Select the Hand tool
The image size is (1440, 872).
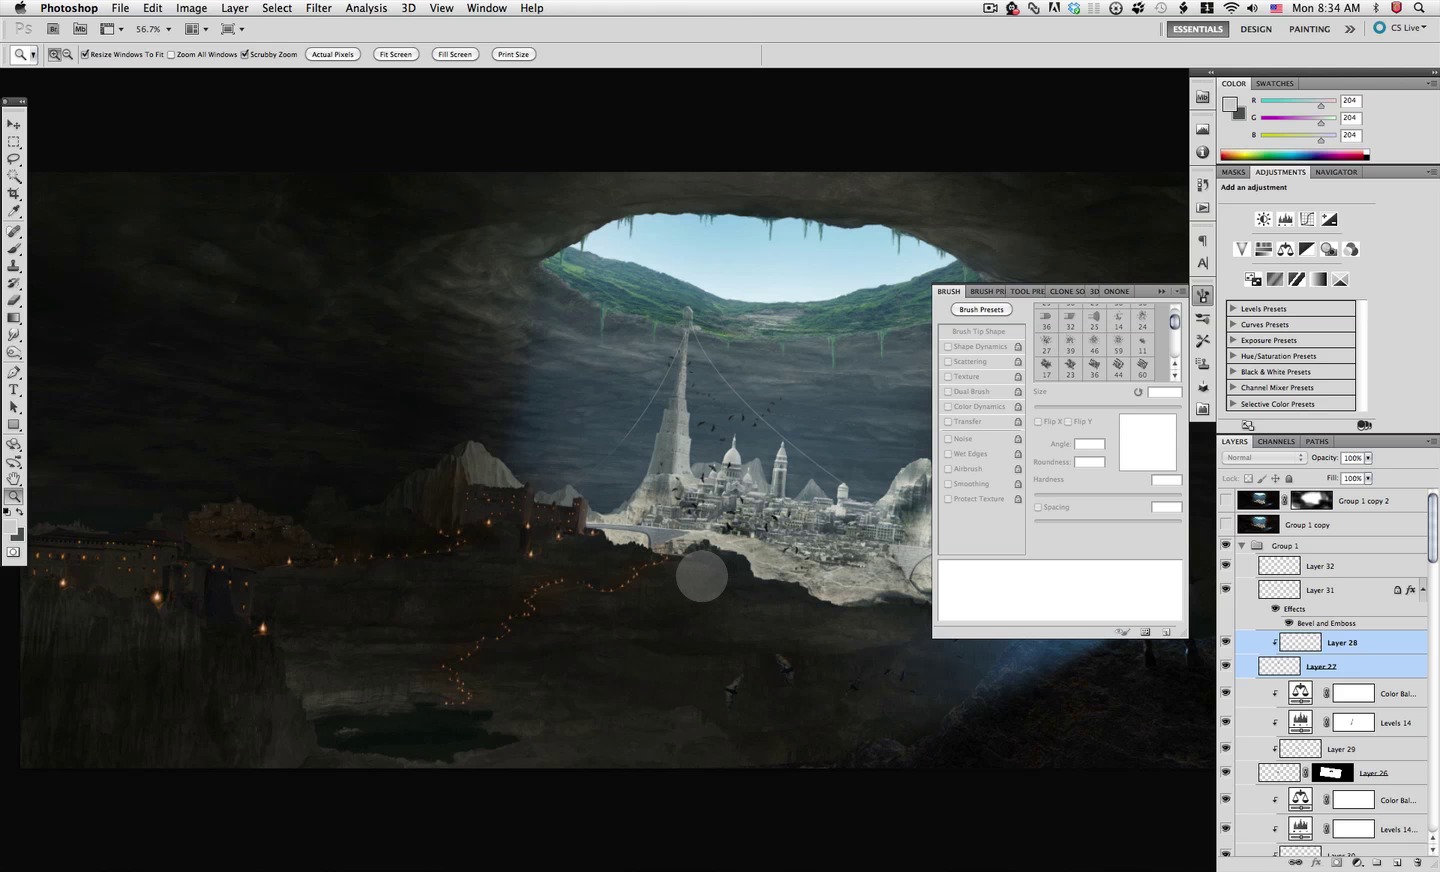(x=14, y=479)
